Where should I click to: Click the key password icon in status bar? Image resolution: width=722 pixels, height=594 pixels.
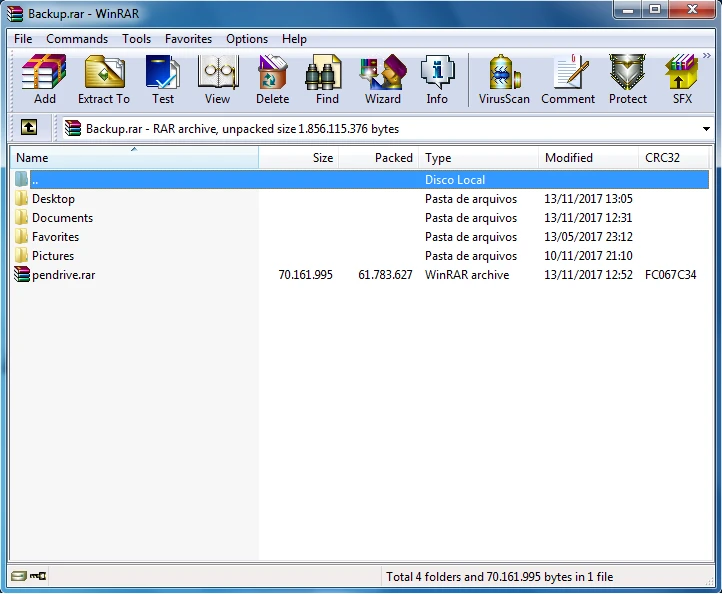pos(37,576)
